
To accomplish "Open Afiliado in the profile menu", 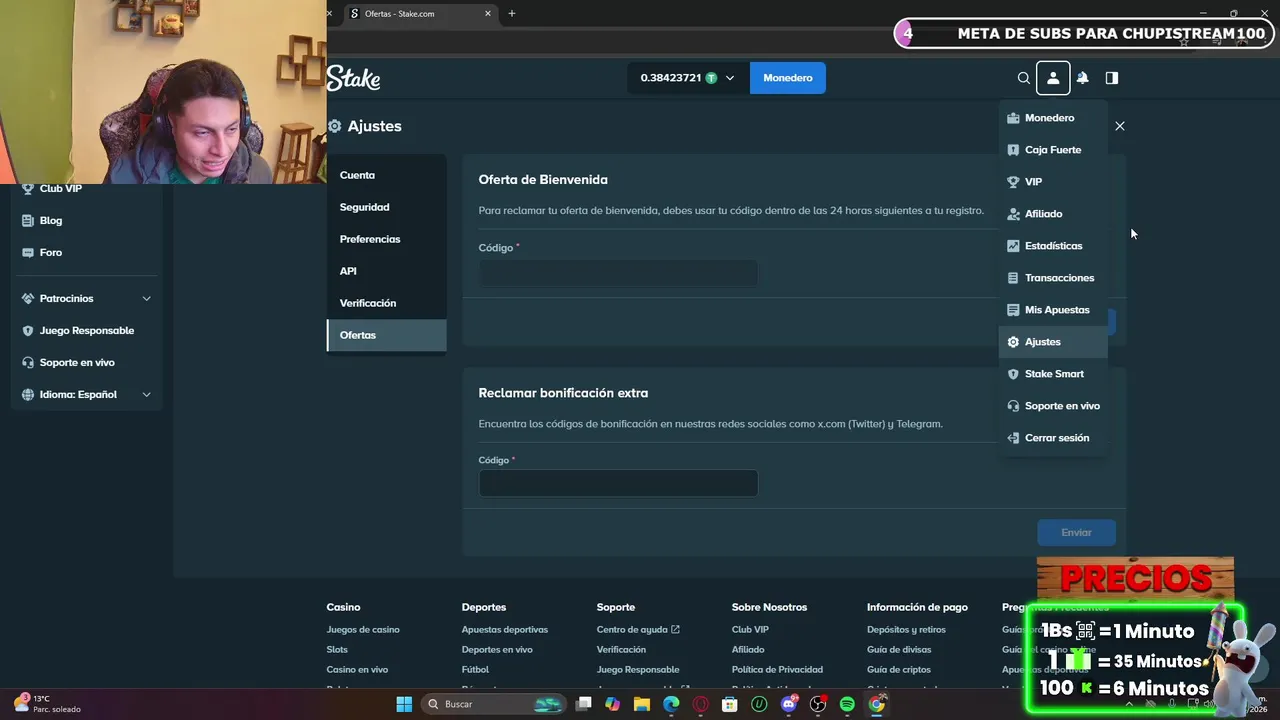I will (x=1053, y=214).
